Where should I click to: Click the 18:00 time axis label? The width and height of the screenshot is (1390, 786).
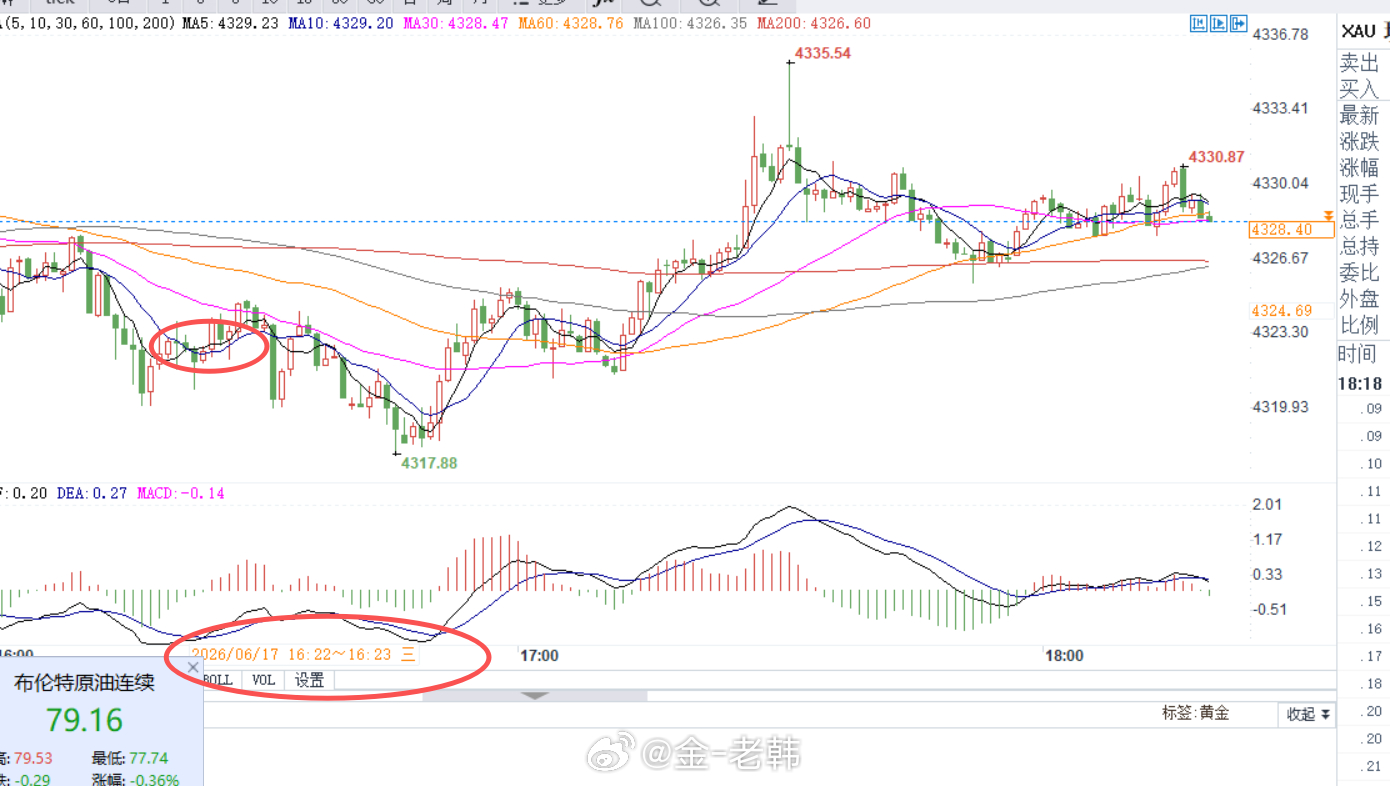click(1064, 656)
